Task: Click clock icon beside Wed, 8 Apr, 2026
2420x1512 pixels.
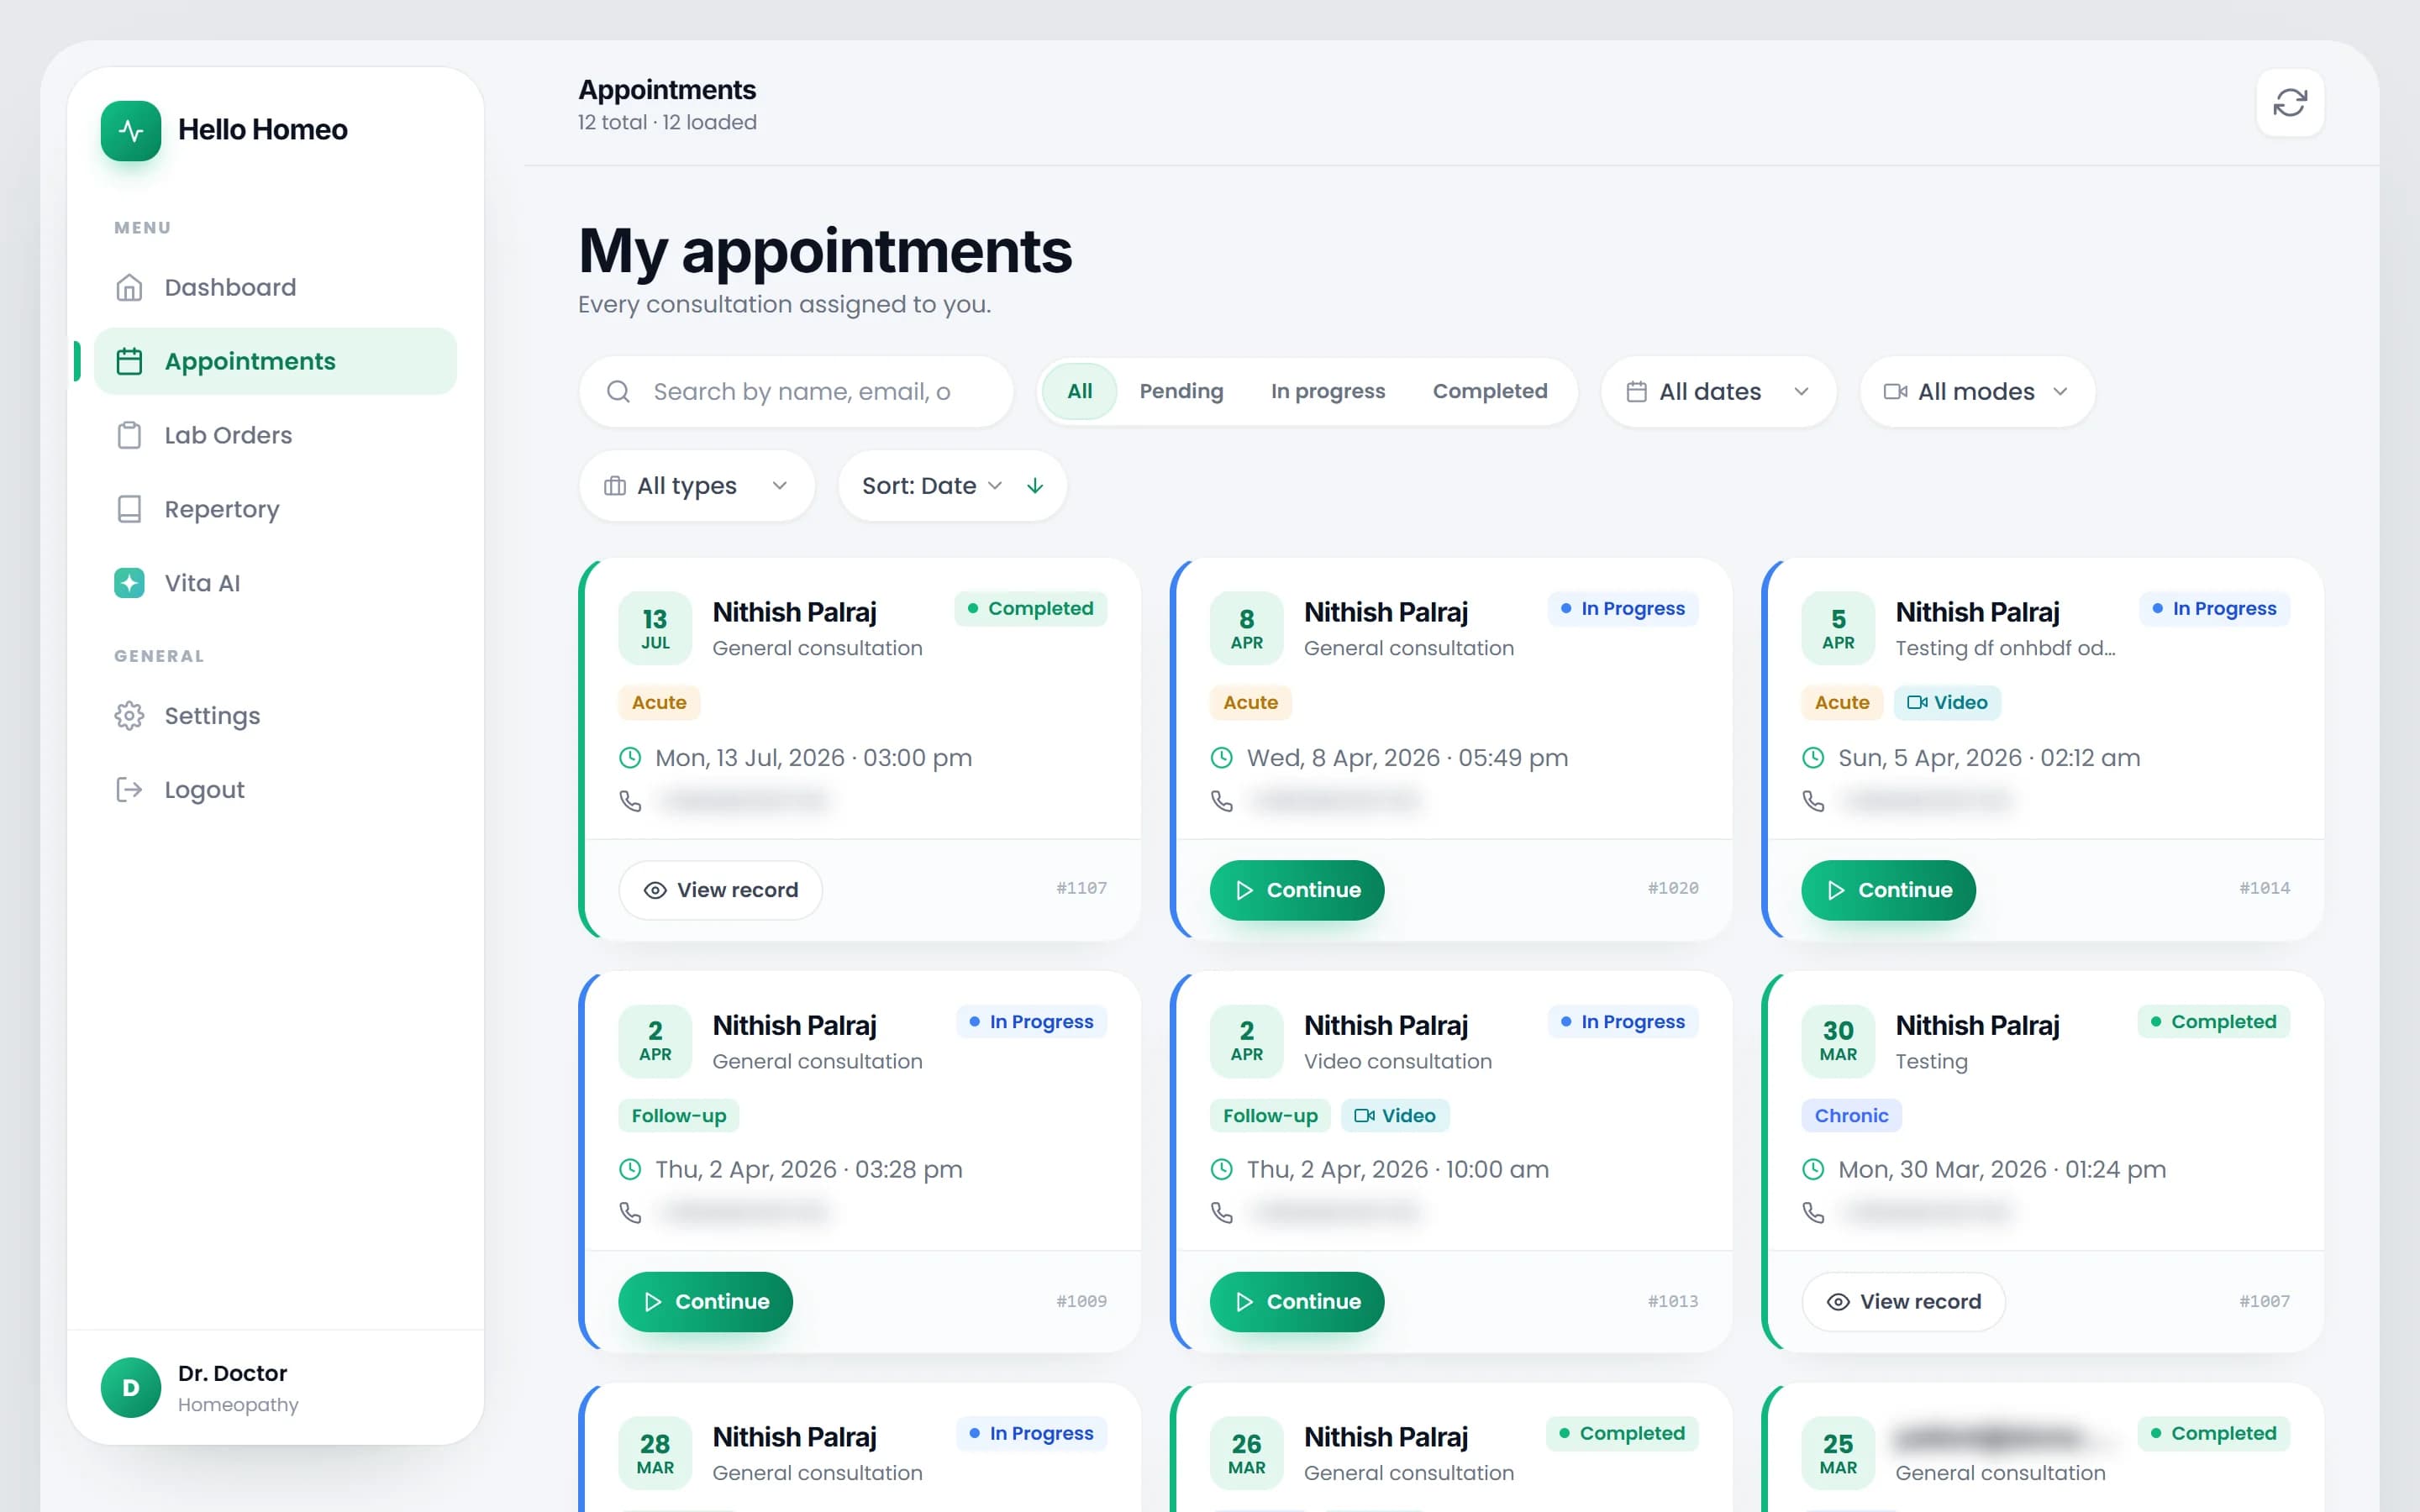Action: tap(1222, 758)
